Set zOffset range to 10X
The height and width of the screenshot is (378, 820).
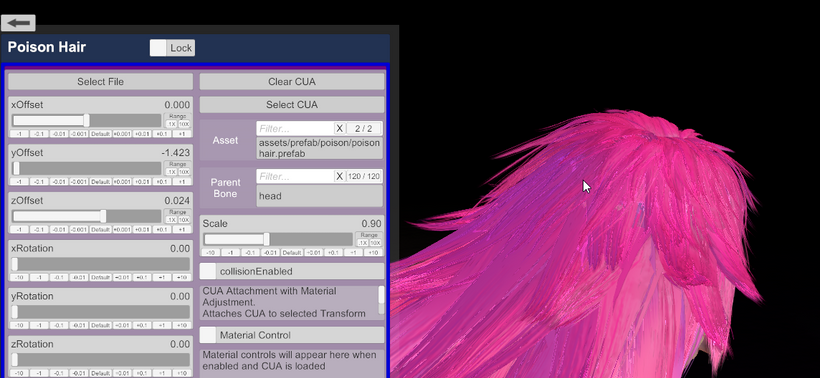(184, 220)
